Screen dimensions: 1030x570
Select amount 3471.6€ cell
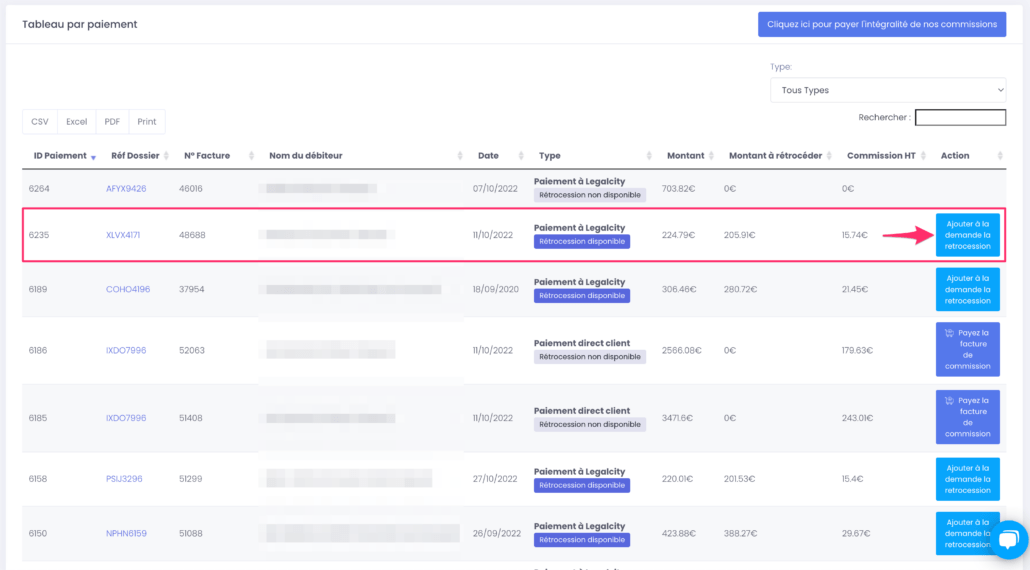click(x=679, y=418)
